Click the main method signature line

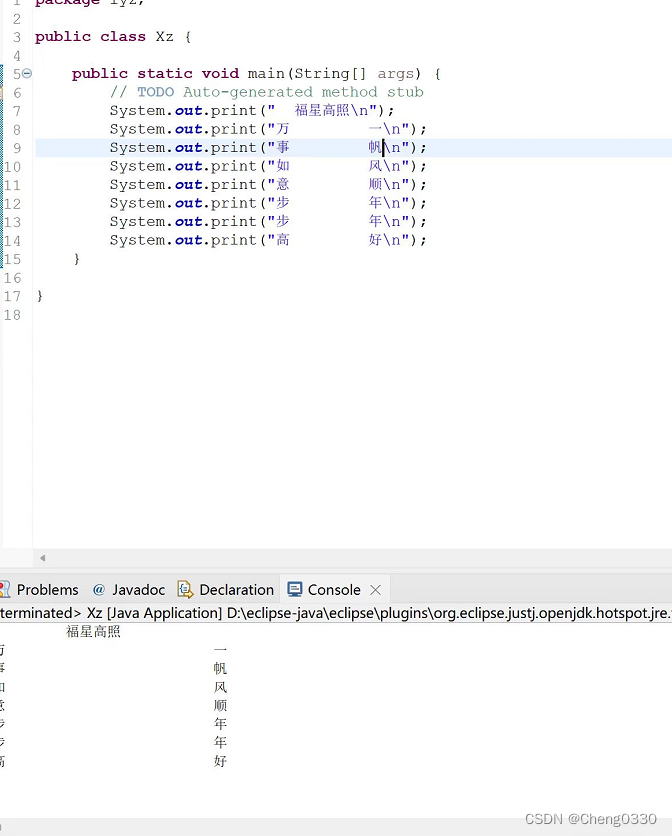pyautogui.click(x=257, y=74)
